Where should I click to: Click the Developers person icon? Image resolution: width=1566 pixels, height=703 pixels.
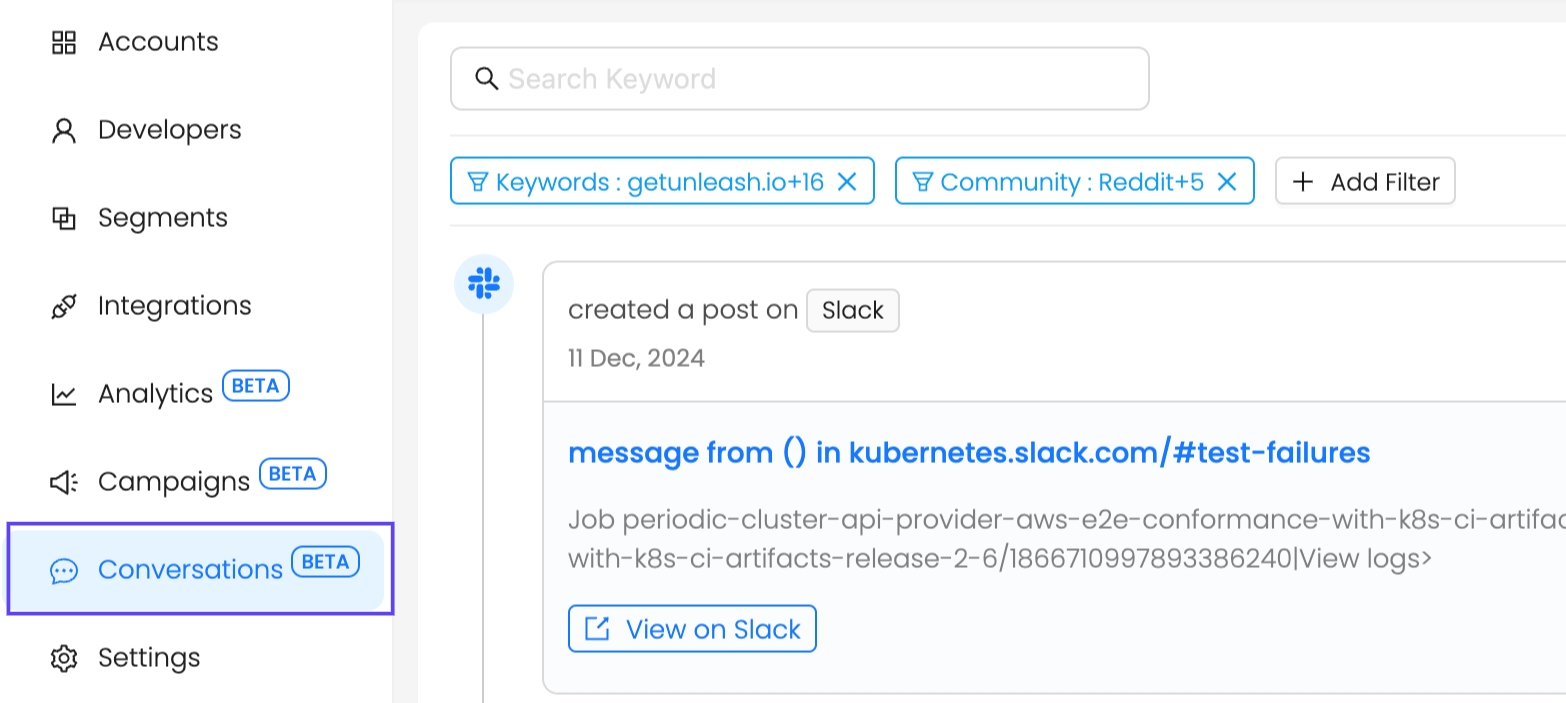(64, 131)
